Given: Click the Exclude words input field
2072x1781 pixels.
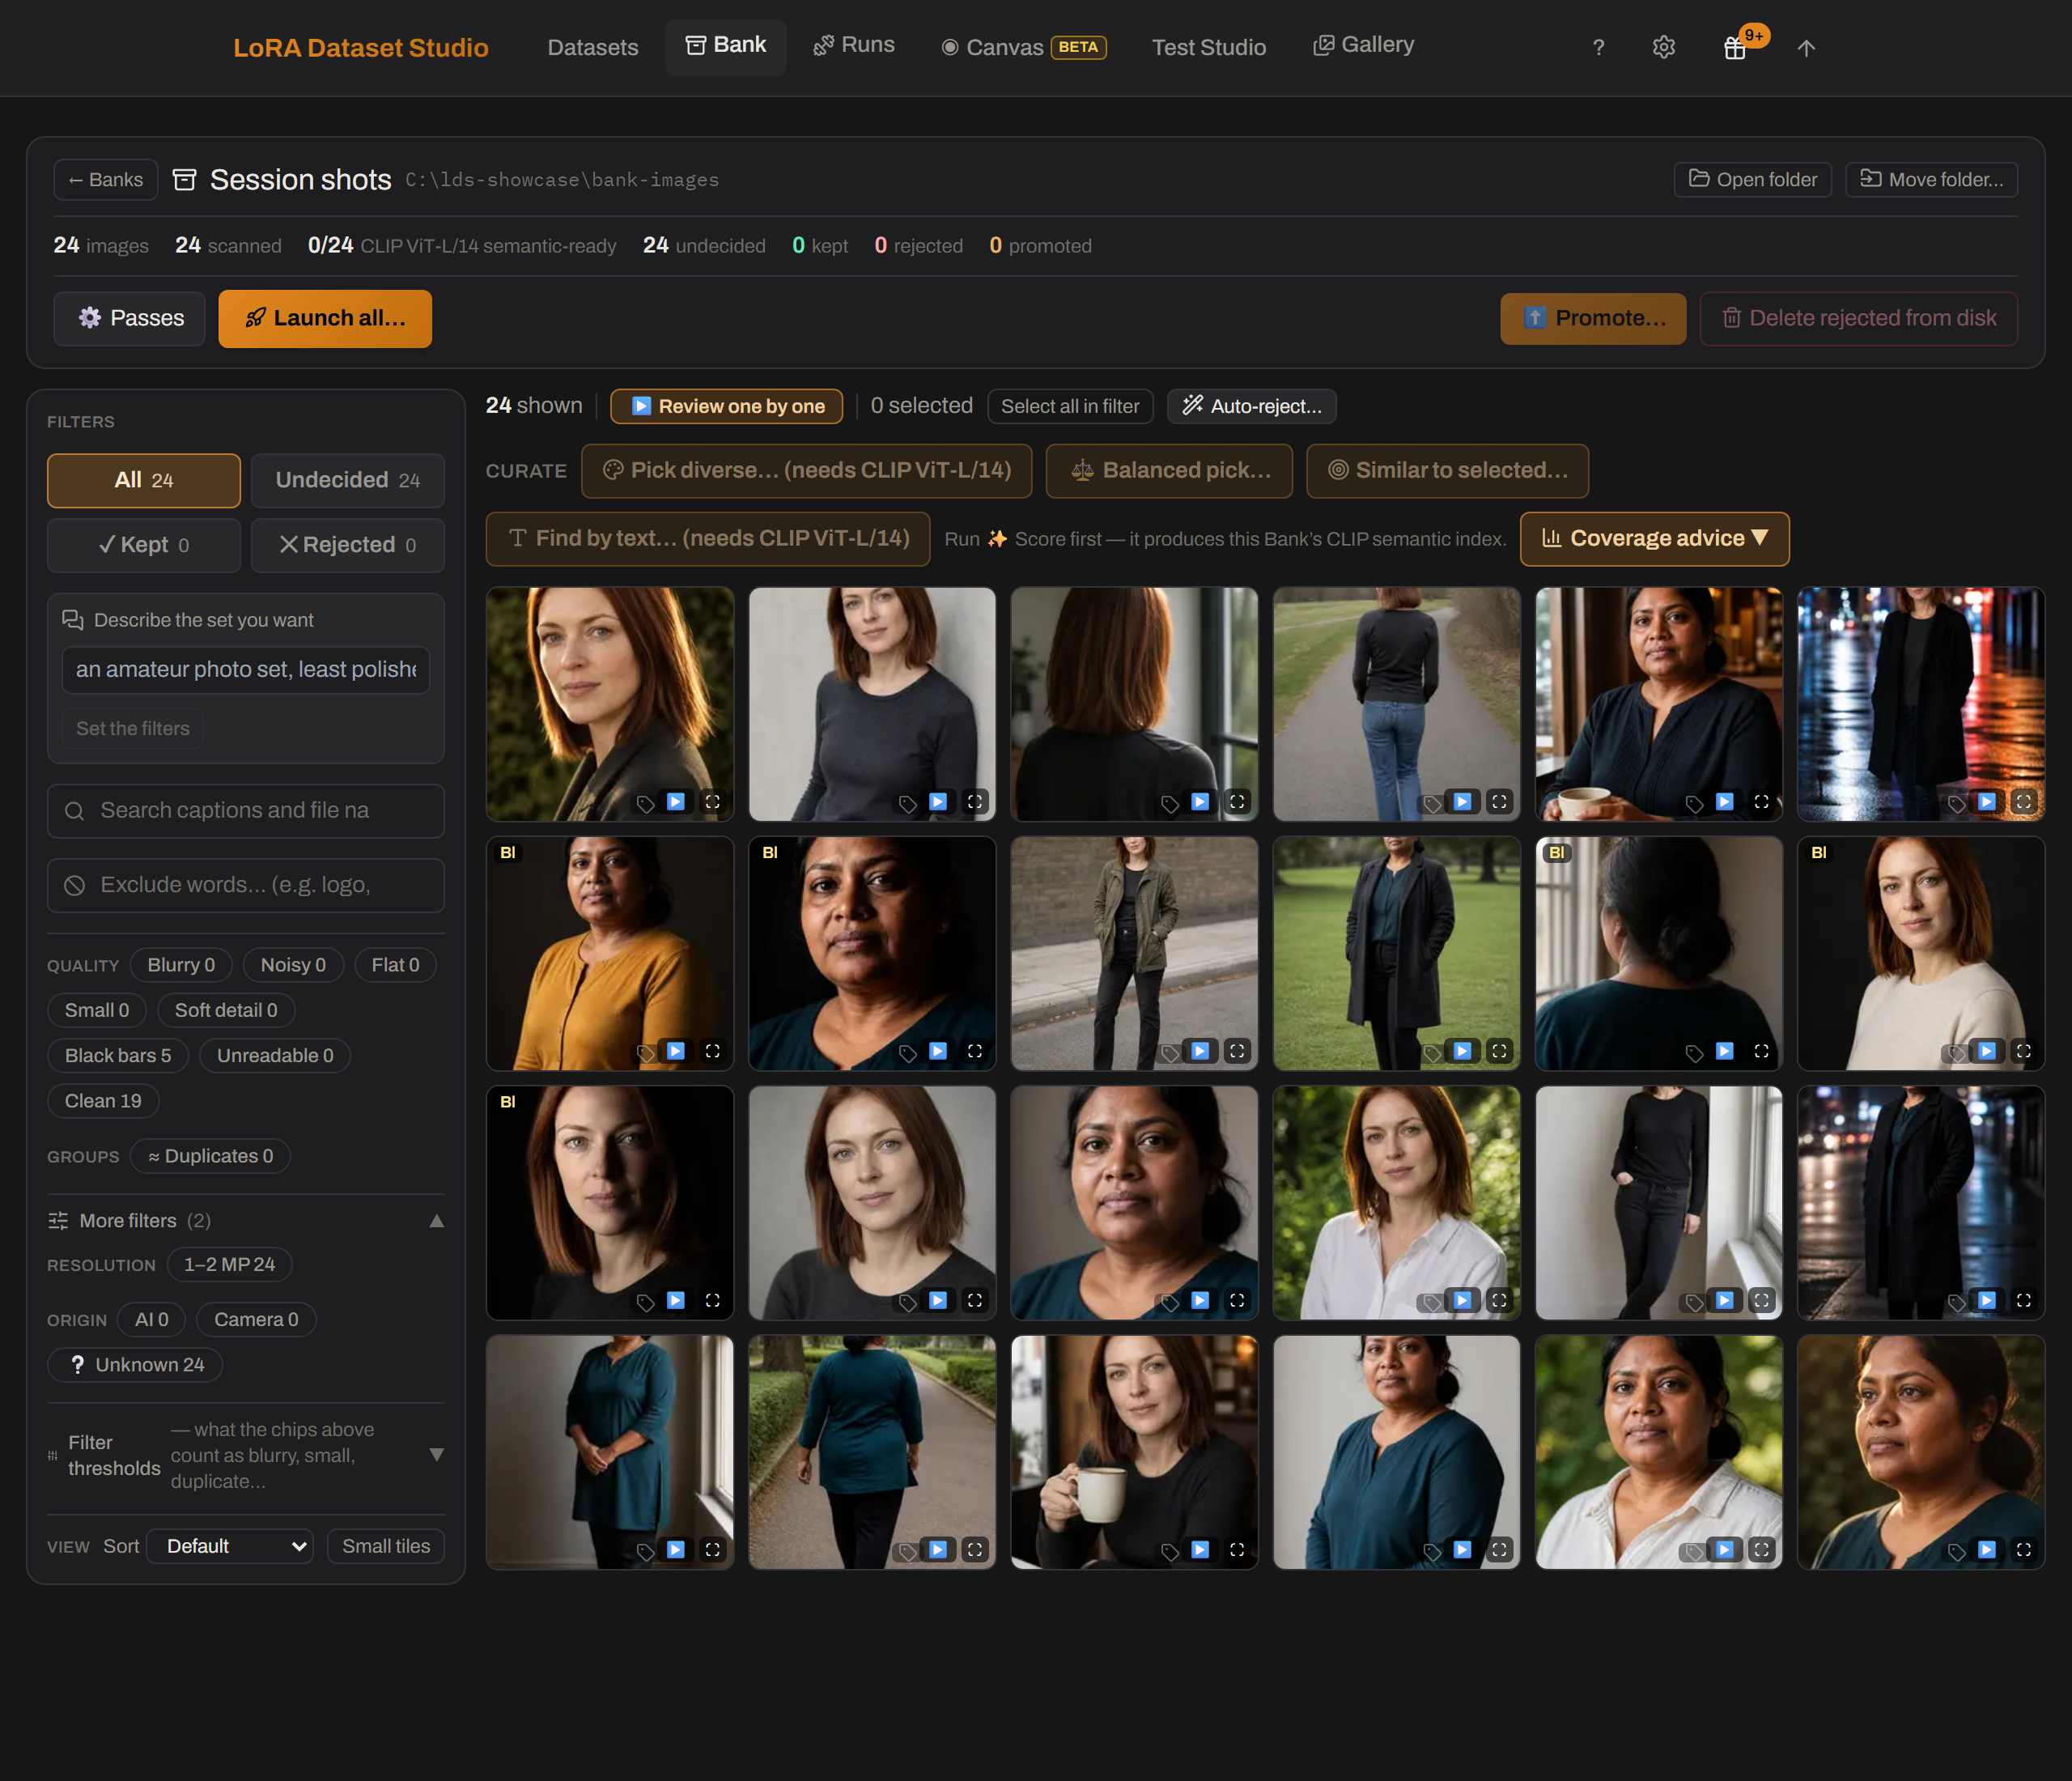Looking at the screenshot, I should coord(246,885).
